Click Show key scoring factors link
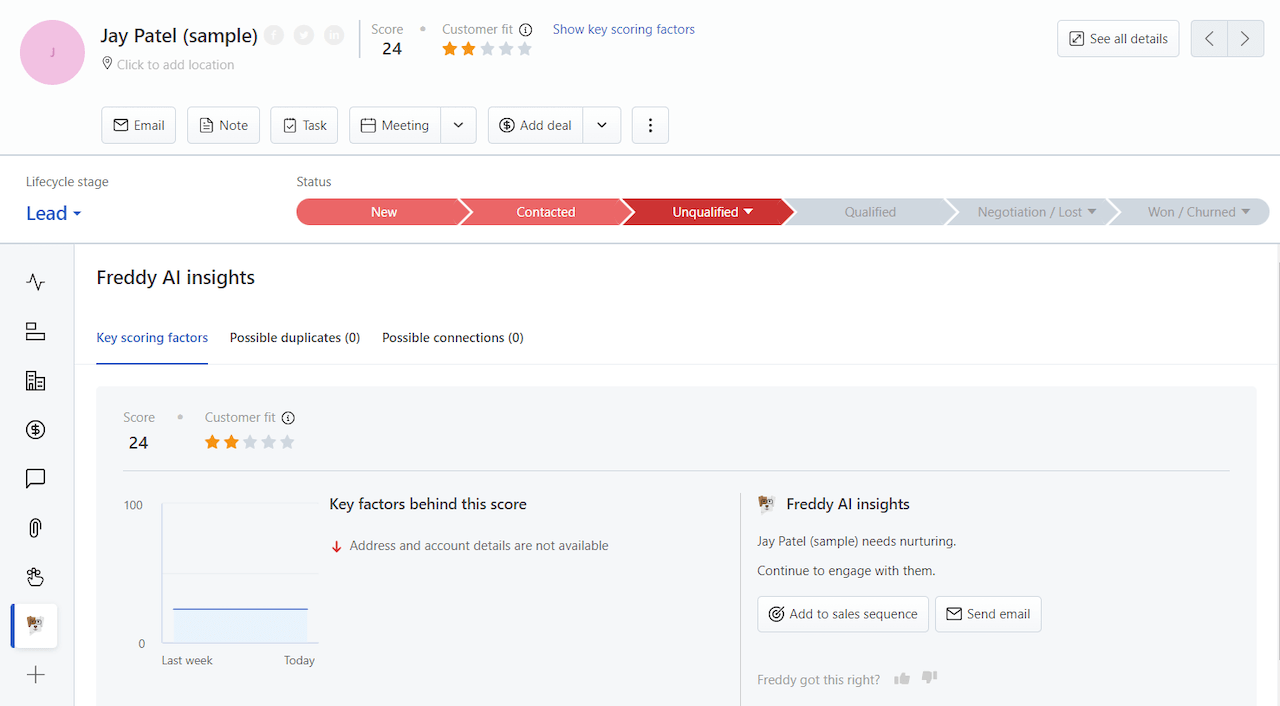Screen dimensions: 1280x706 coord(623,29)
